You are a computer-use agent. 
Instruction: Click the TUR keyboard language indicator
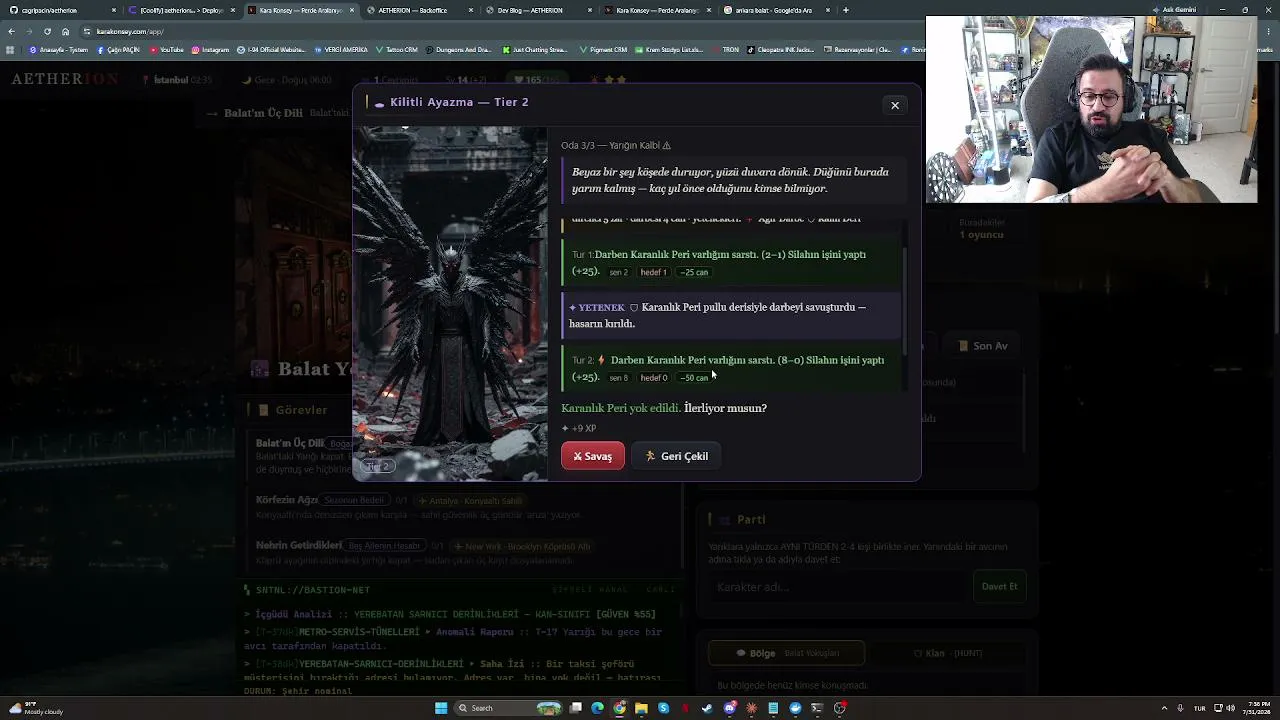point(1199,708)
